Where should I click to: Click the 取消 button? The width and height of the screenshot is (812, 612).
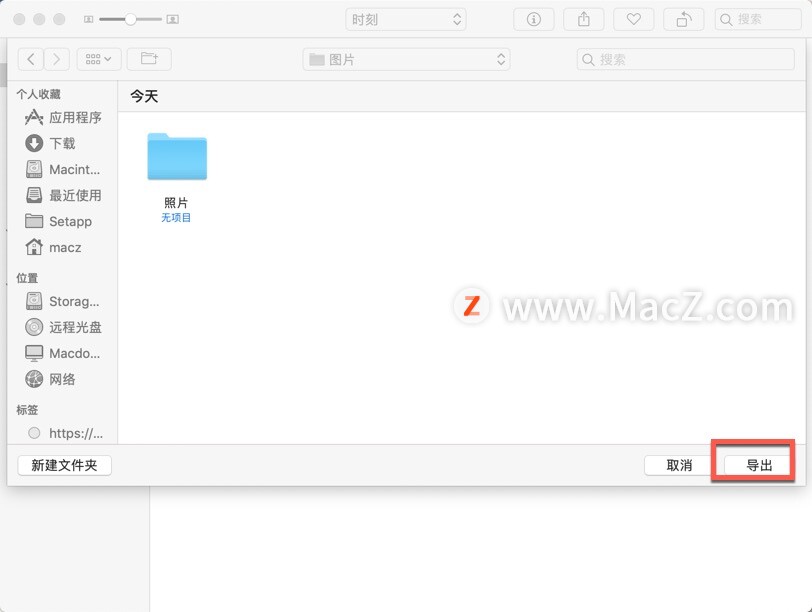(679, 465)
